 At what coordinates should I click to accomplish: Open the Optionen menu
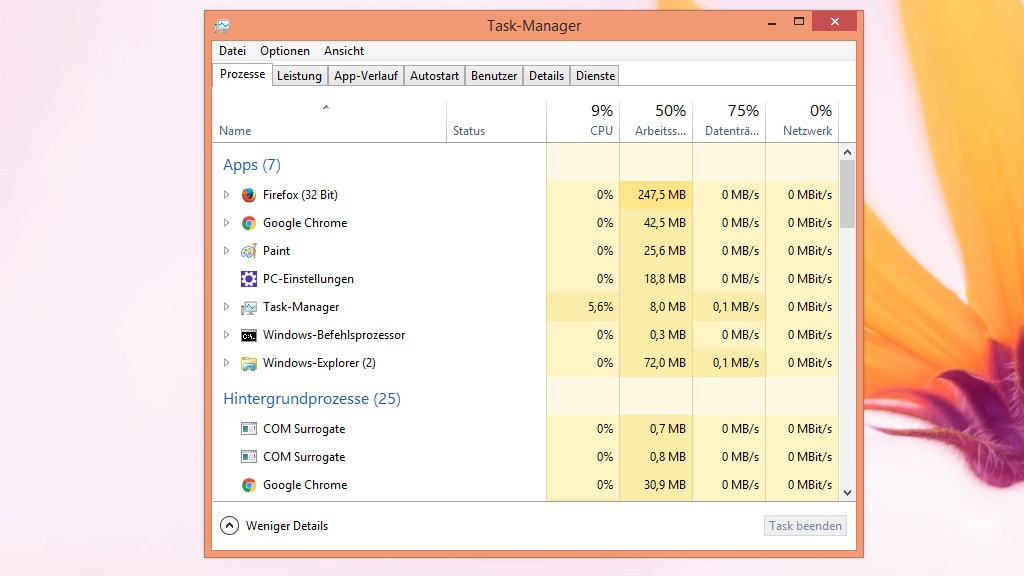tap(285, 50)
